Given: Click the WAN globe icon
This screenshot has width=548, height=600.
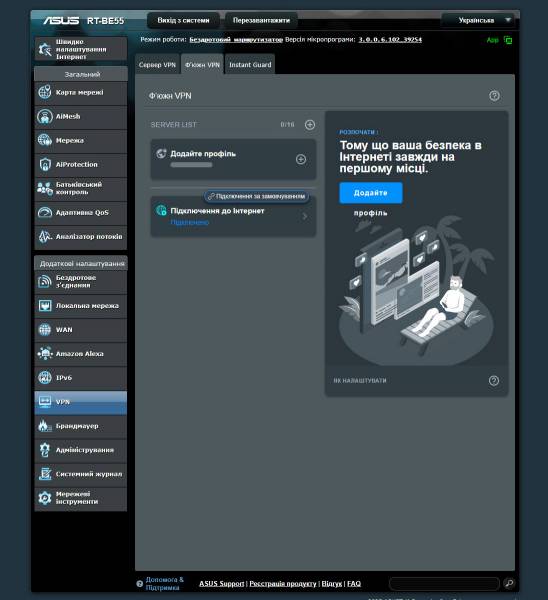Looking at the screenshot, I should tap(45, 329).
